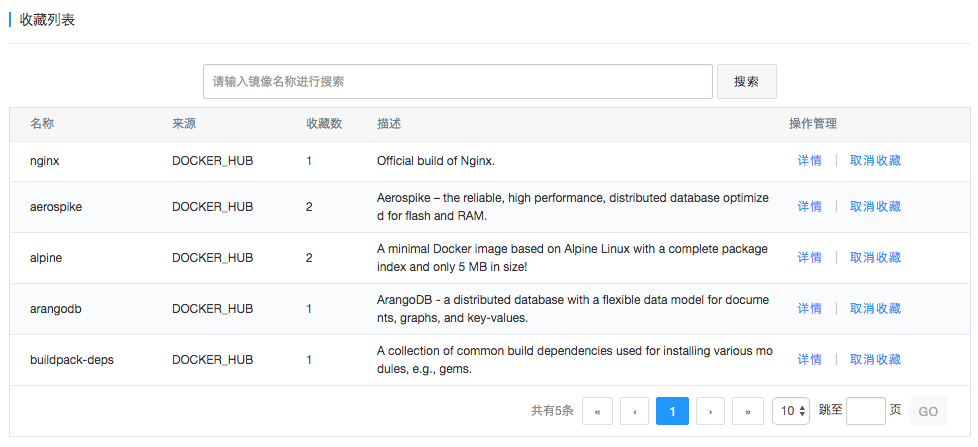The width and height of the screenshot is (978, 447).
Task: Show 详情 for arangodb
Action: pyautogui.click(x=809, y=308)
